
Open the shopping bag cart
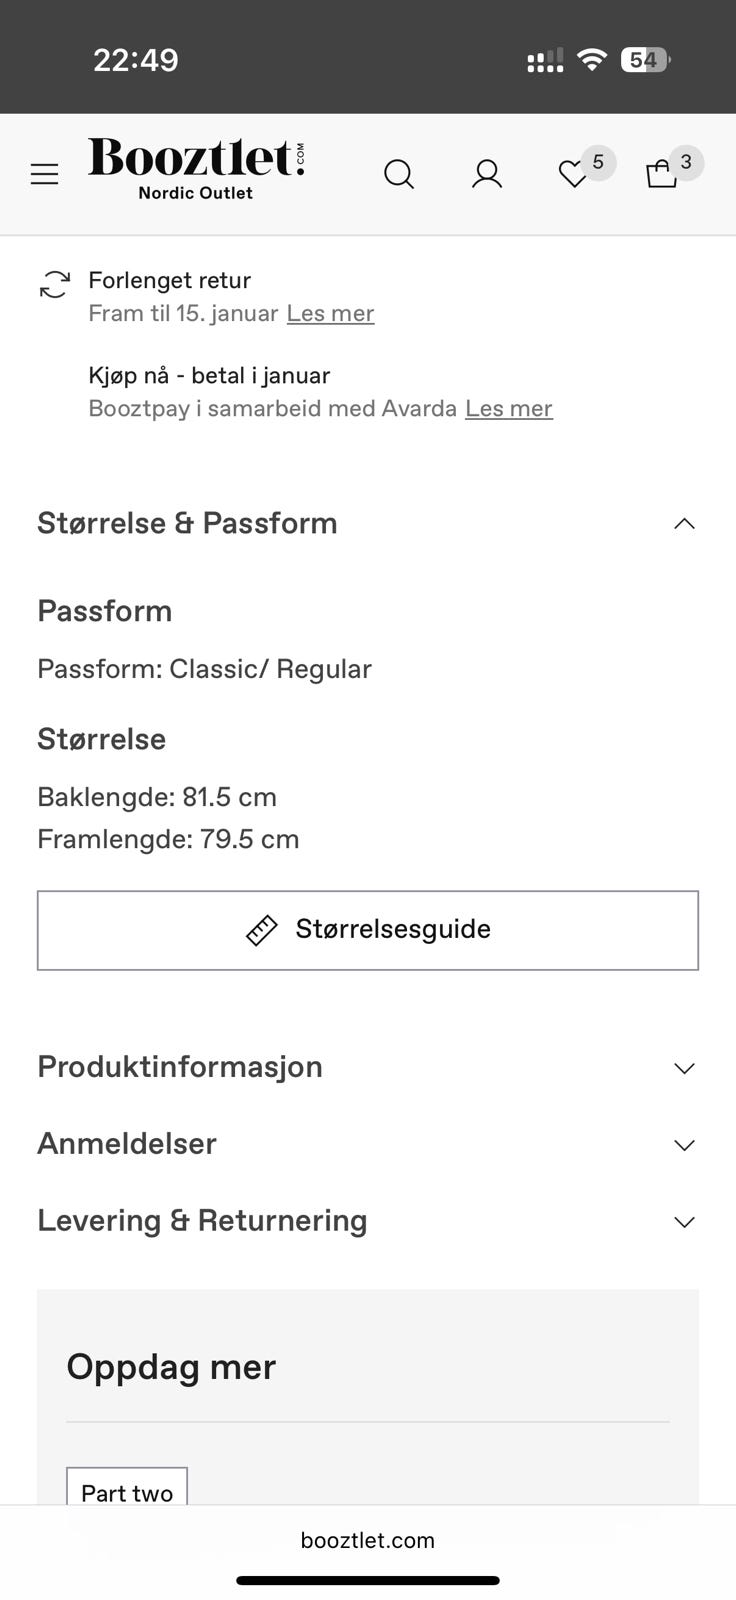click(661, 175)
